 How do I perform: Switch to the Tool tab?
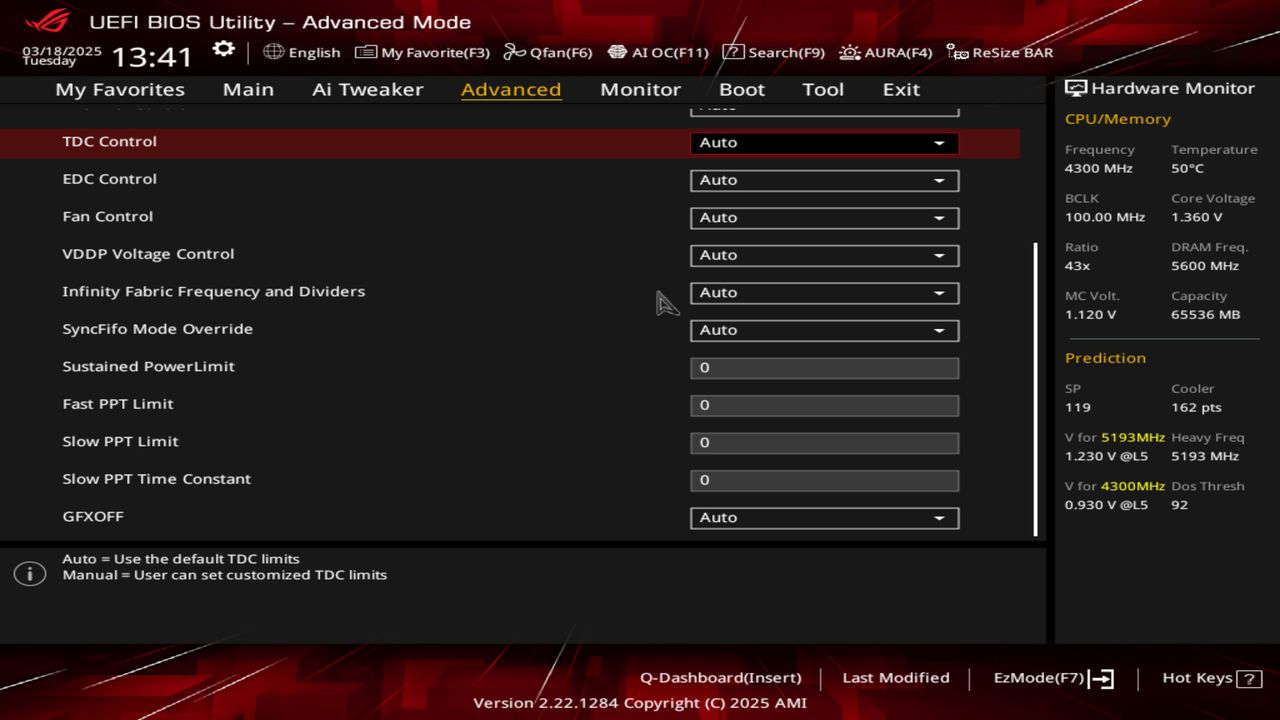[823, 89]
